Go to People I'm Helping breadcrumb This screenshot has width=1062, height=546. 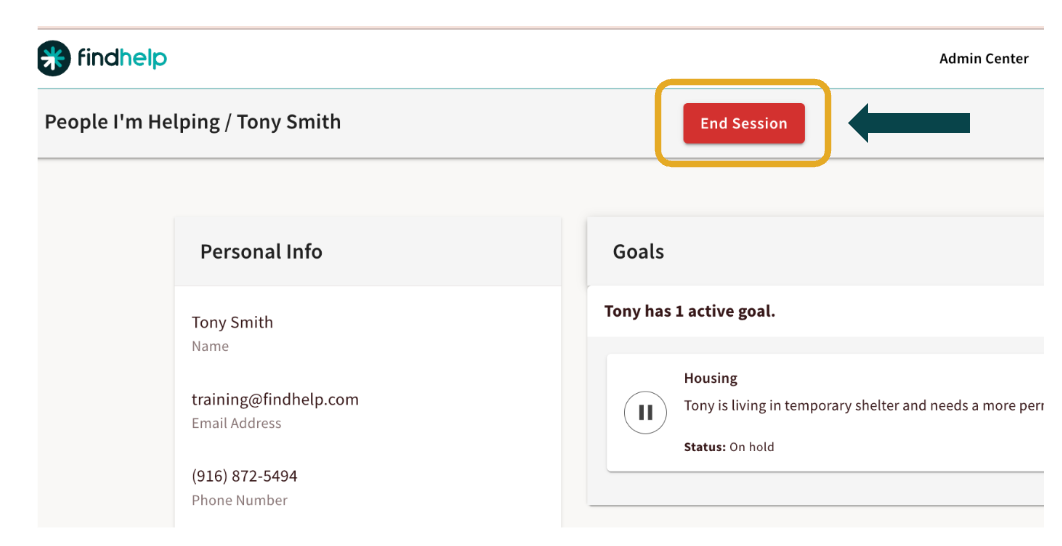132,122
